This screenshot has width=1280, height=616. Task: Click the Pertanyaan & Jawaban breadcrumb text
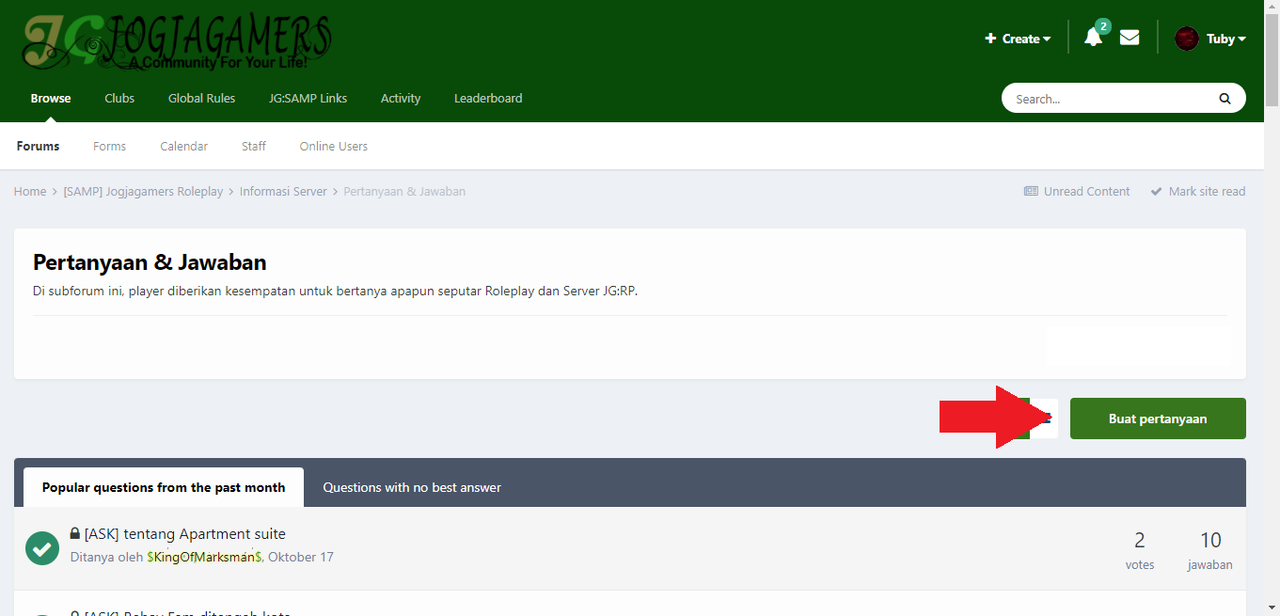coord(405,191)
